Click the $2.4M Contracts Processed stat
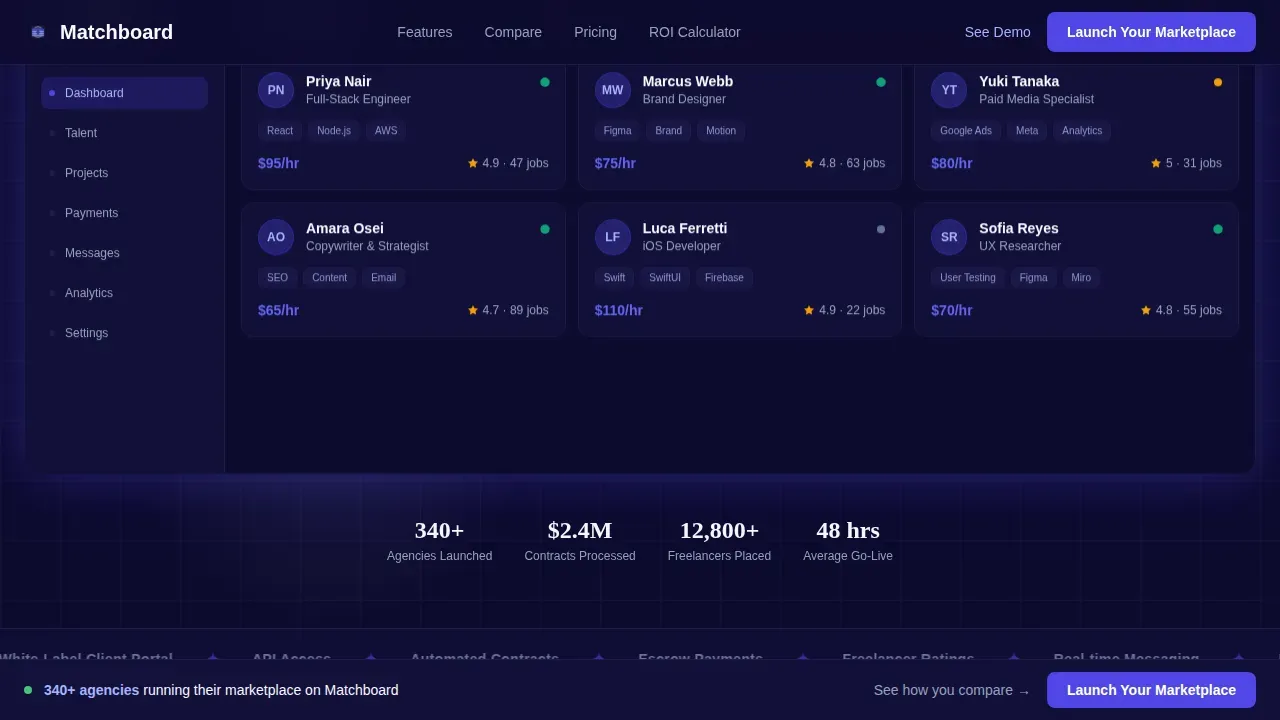Image resolution: width=1280 pixels, height=720 pixels. point(580,540)
